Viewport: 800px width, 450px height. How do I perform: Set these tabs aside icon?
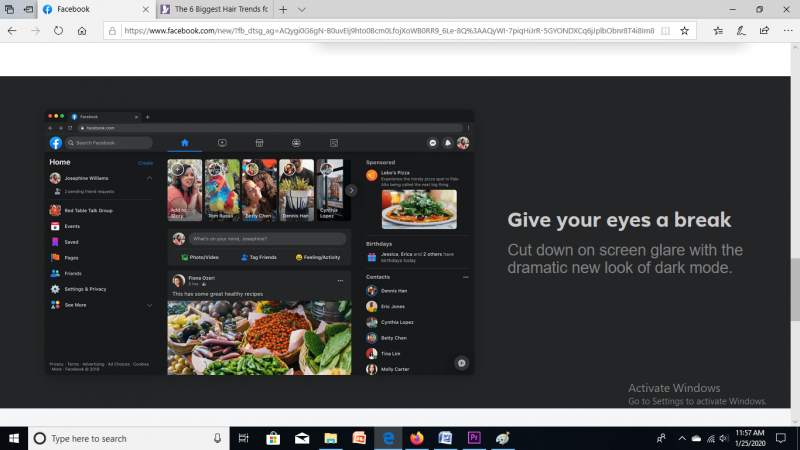coord(29,9)
